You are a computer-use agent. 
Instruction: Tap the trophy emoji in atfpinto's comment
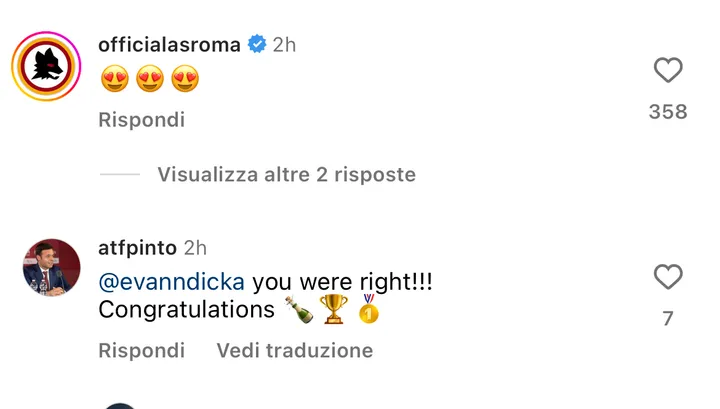(334, 309)
